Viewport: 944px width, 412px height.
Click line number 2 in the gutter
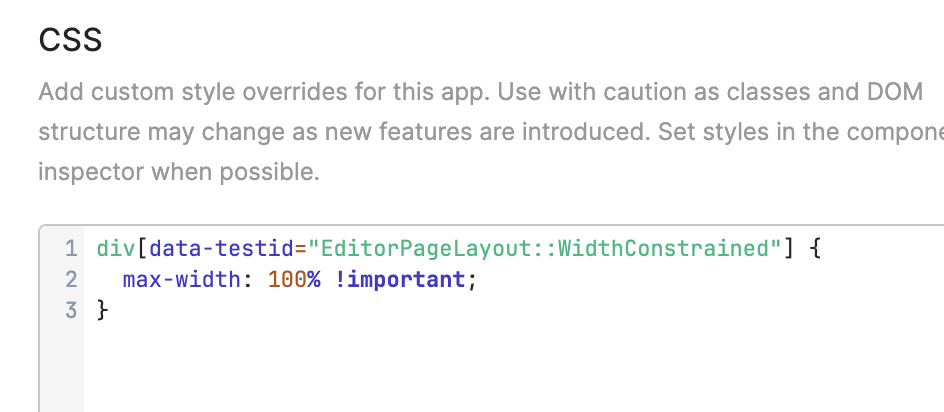[71, 279]
